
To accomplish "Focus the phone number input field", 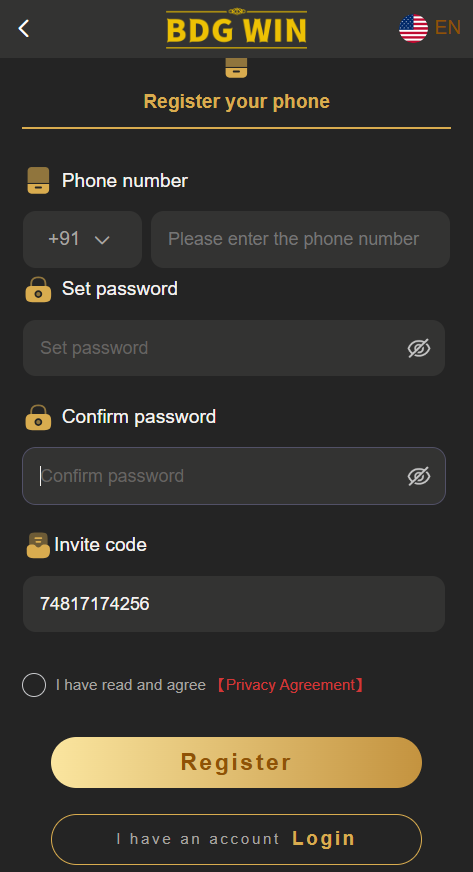I will [x=300, y=239].
